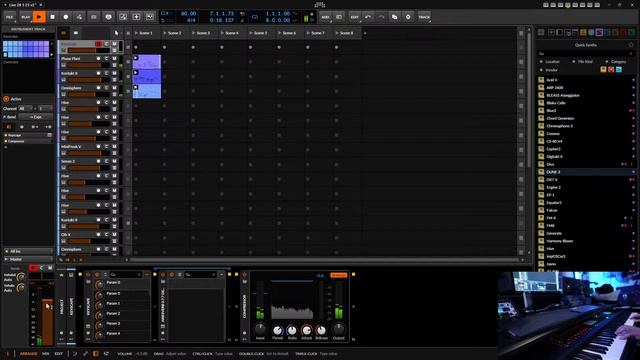Viewport: 640px width, 360px height.
Task: Click the panel icon beside ADD button
Action: coord(339,17)
